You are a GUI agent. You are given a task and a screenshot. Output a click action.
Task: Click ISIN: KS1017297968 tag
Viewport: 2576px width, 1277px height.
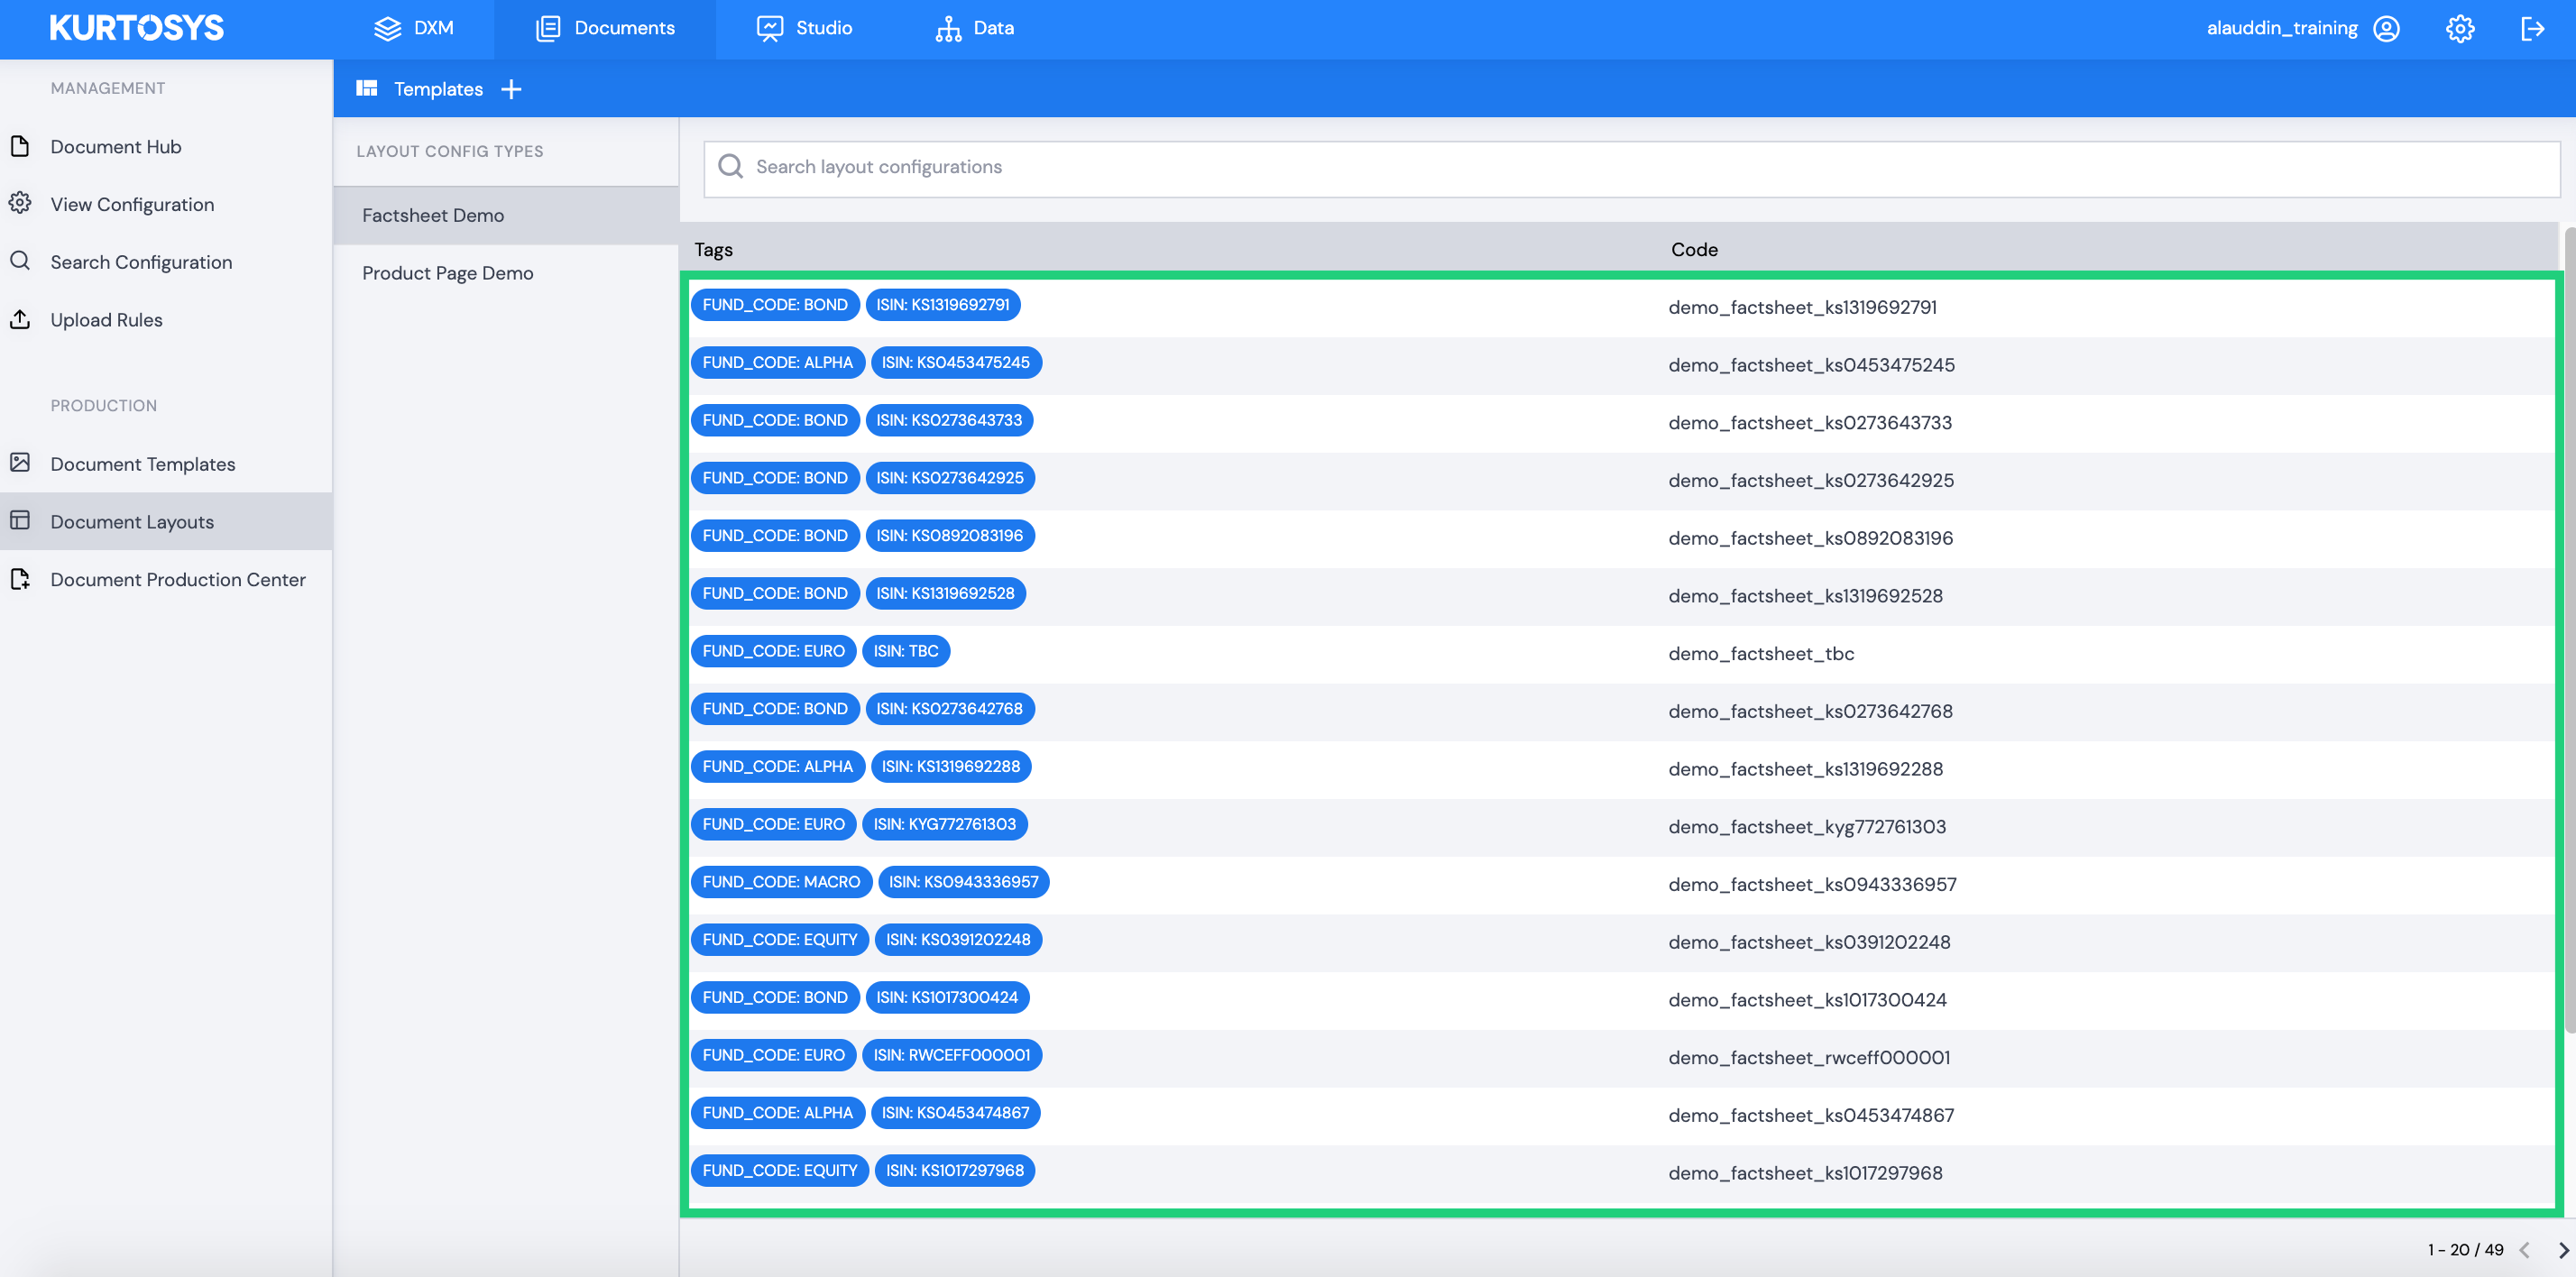point(954,1171)
